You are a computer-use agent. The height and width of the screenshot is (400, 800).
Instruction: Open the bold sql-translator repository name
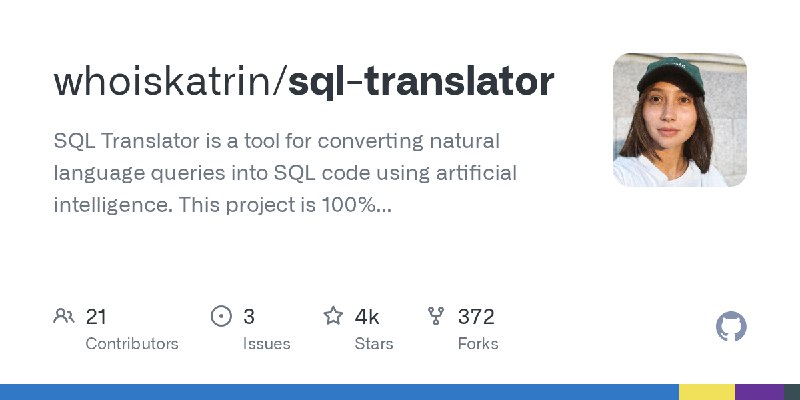[421, 83]
